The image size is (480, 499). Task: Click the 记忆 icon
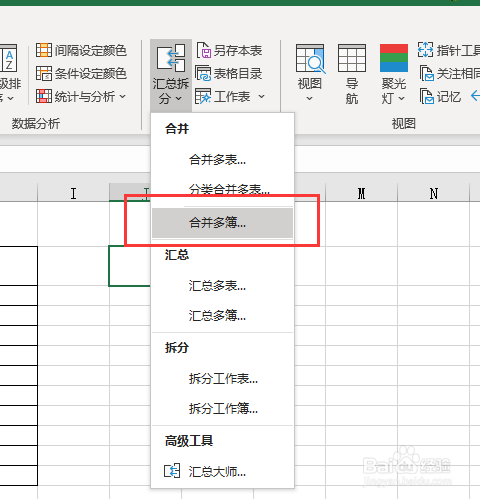click(x=427, y=96)
